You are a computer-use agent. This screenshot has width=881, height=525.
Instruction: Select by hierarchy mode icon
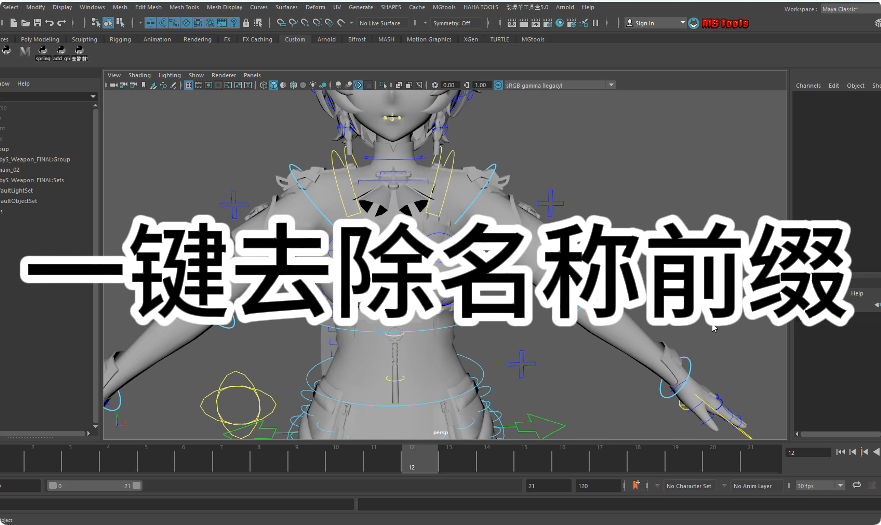96,23
